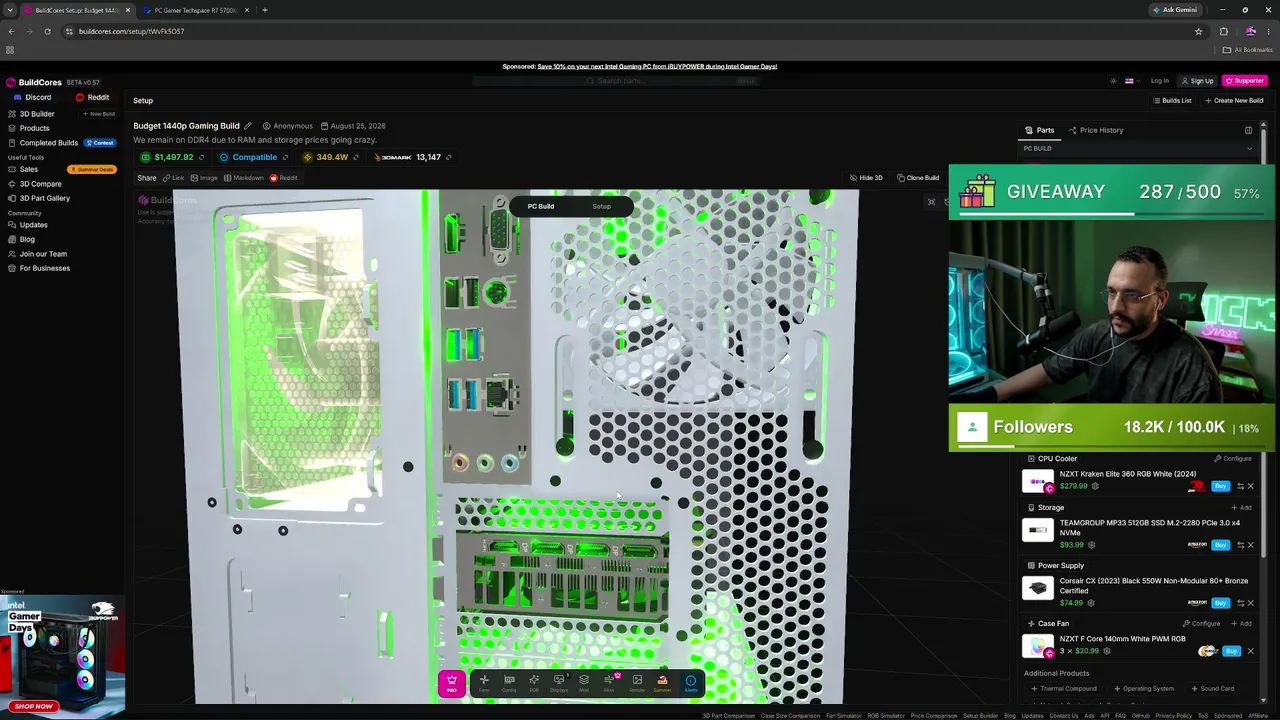The height and width of the screenshot is (720, 1280).
Task: Copy share Link for build
Action: tap(173, 178)
